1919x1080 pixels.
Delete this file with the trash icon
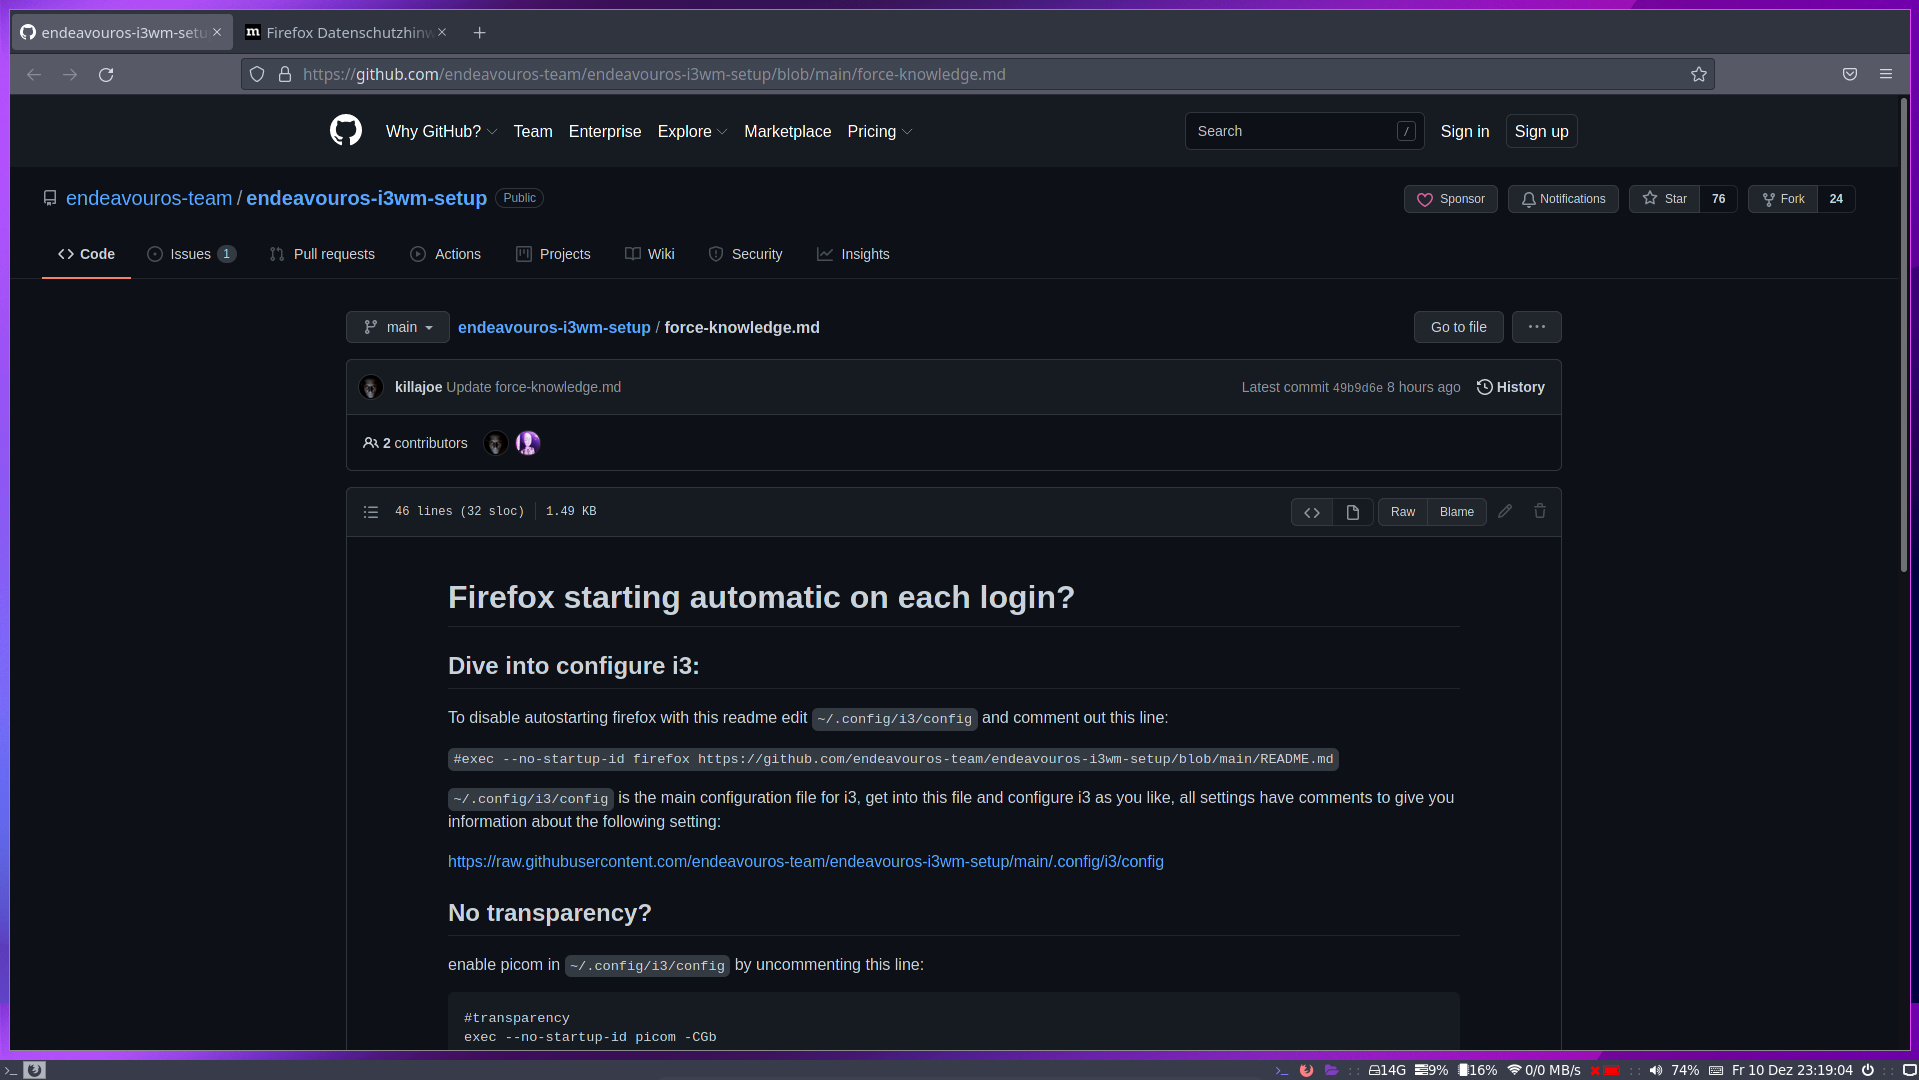[1540, 511]
